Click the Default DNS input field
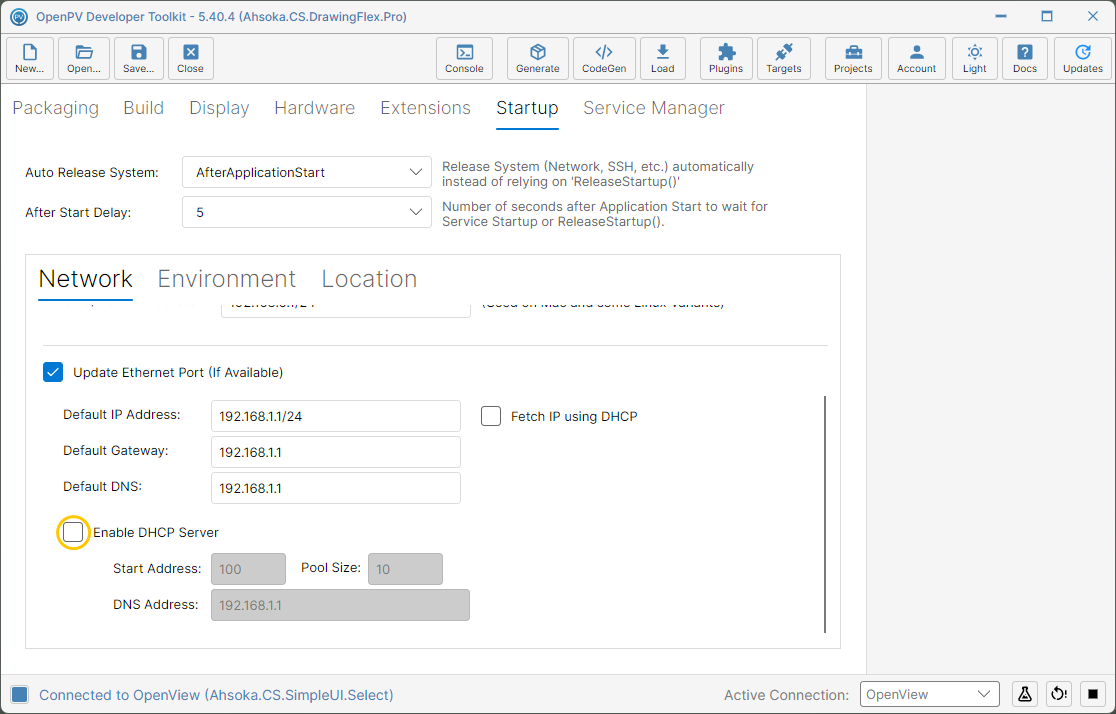 336,488
